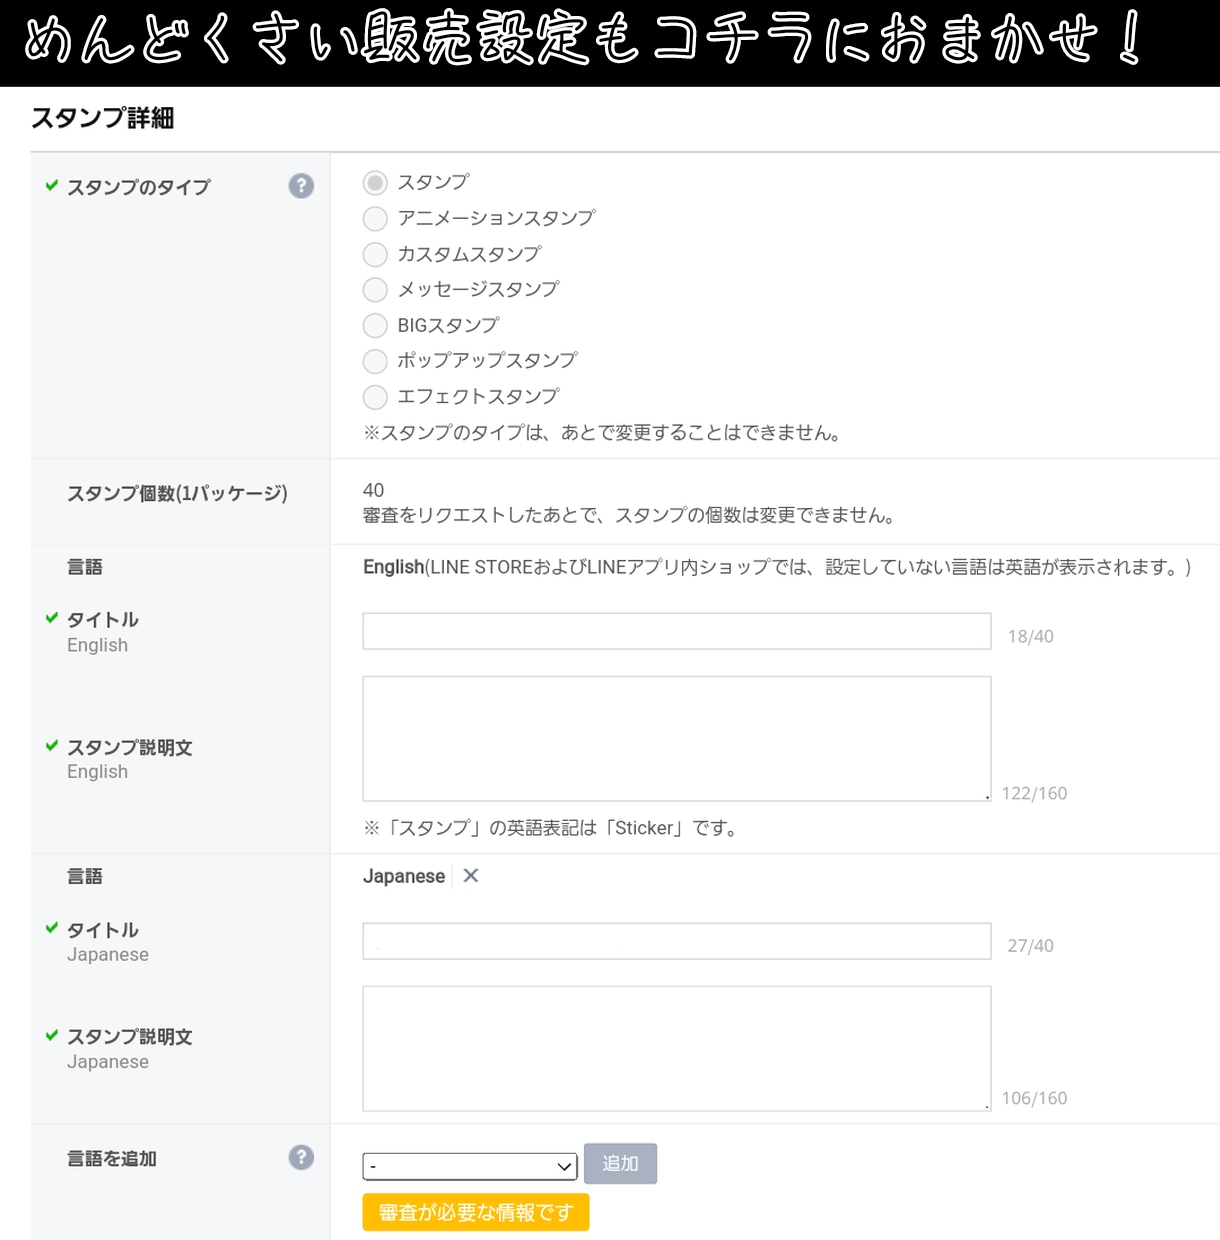Click the 122/160 character counter
1220x1240 pixels.
pyautogui.click(x=1034, y=793)
